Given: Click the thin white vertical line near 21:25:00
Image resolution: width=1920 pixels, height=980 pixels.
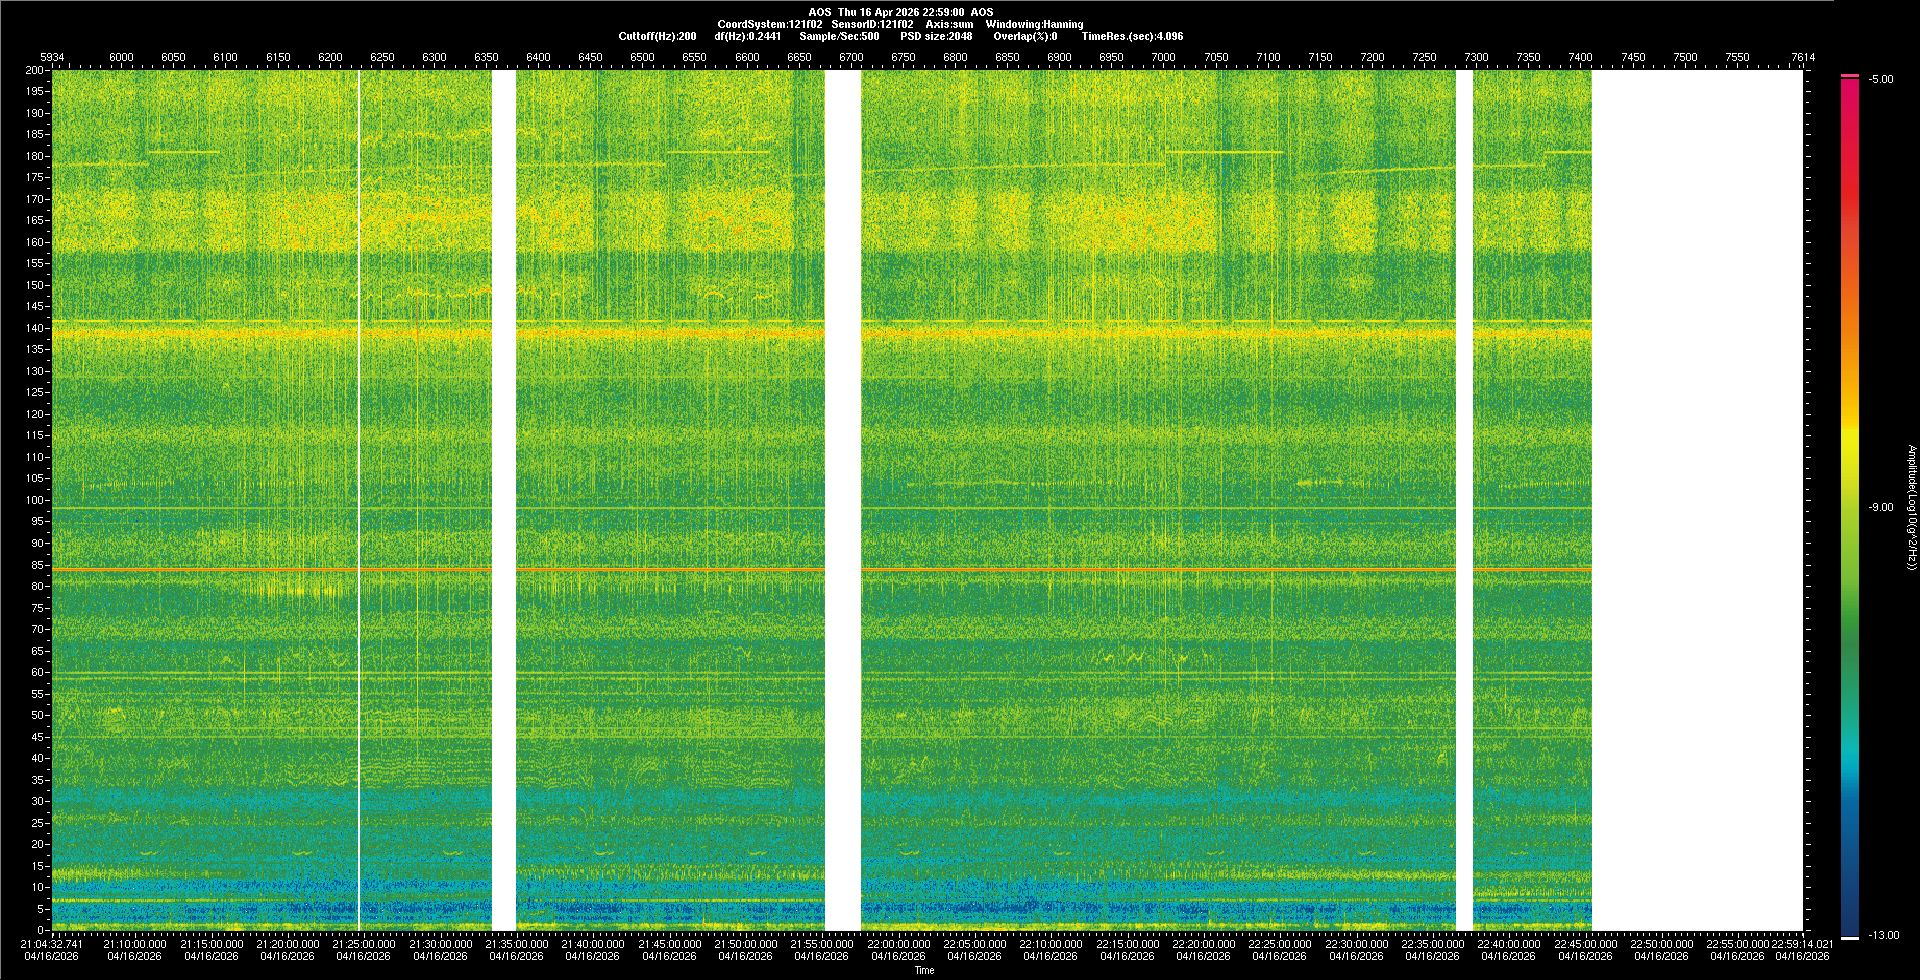Looking at the screenshot, I should tap(359, 500).
